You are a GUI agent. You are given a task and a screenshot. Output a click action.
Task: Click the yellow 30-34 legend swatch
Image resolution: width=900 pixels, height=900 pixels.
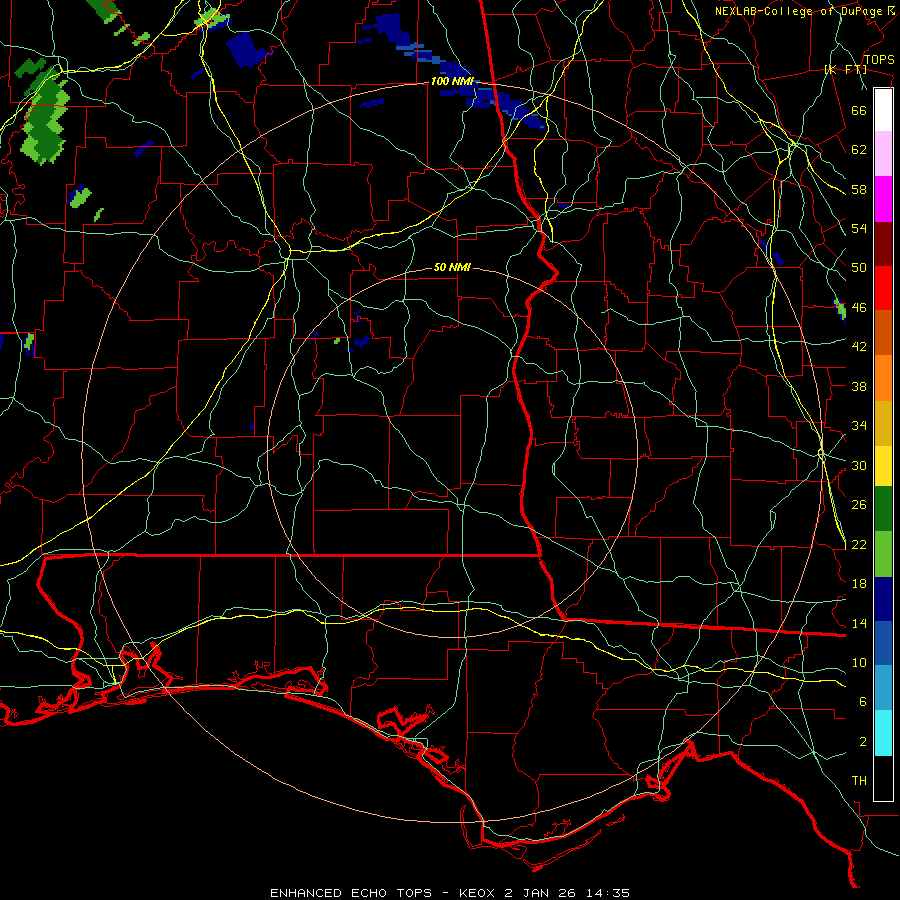tap(883, 465)
